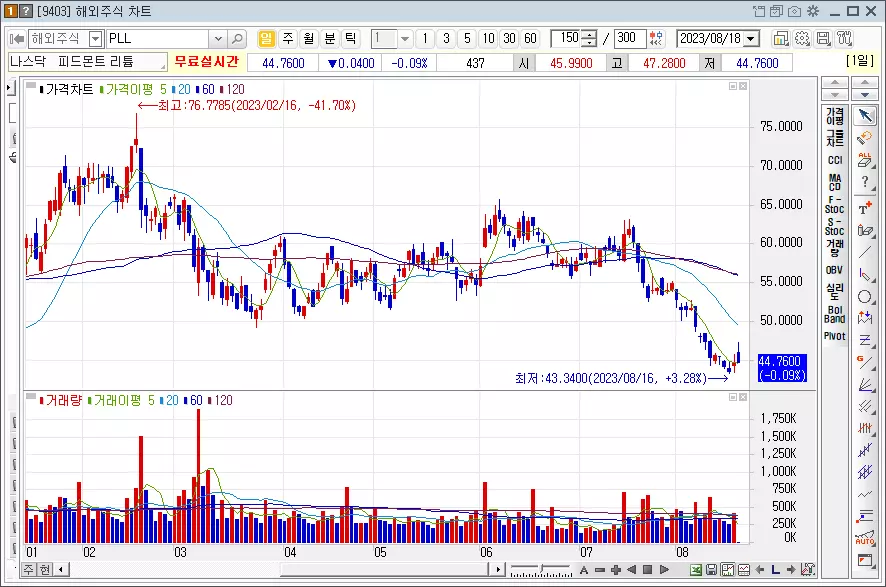
Task: Click the horizontal chart scrollbar thumb
Action: (384, 569)
